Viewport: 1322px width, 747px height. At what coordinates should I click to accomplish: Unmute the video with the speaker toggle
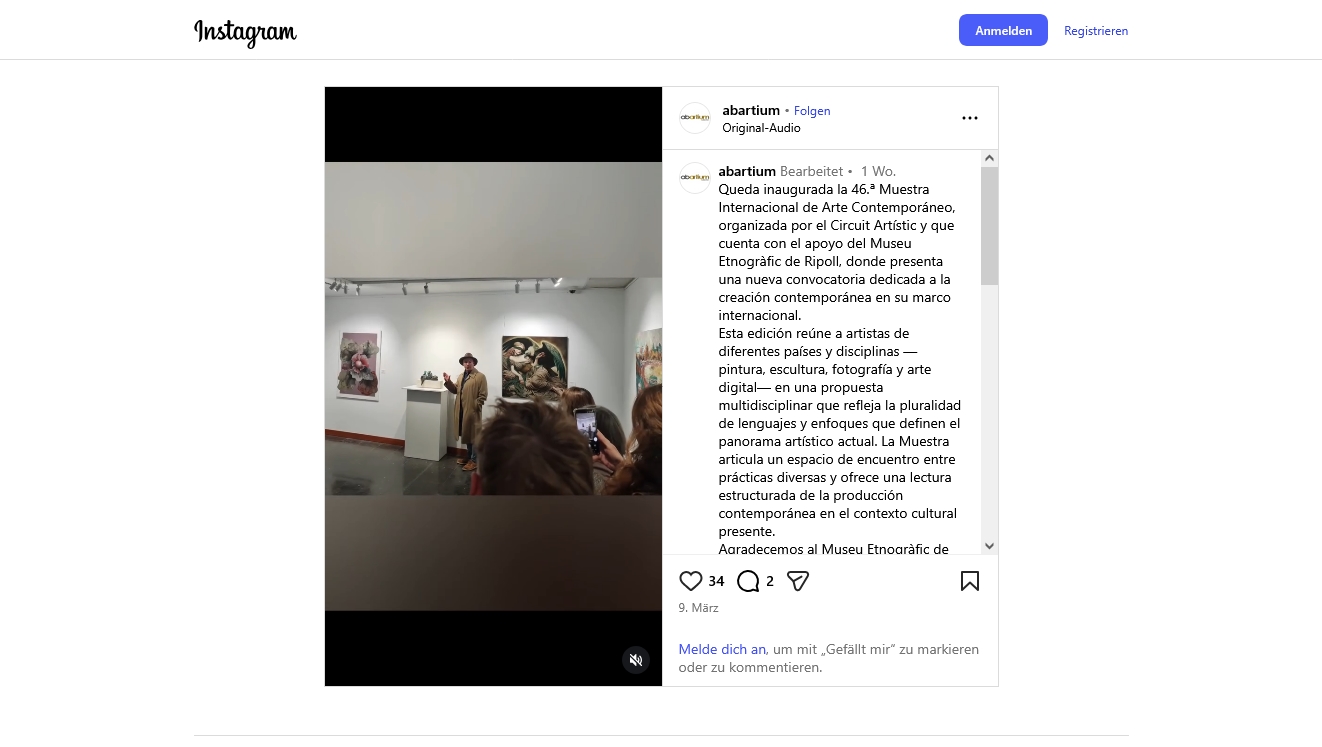tap(636, 660)
